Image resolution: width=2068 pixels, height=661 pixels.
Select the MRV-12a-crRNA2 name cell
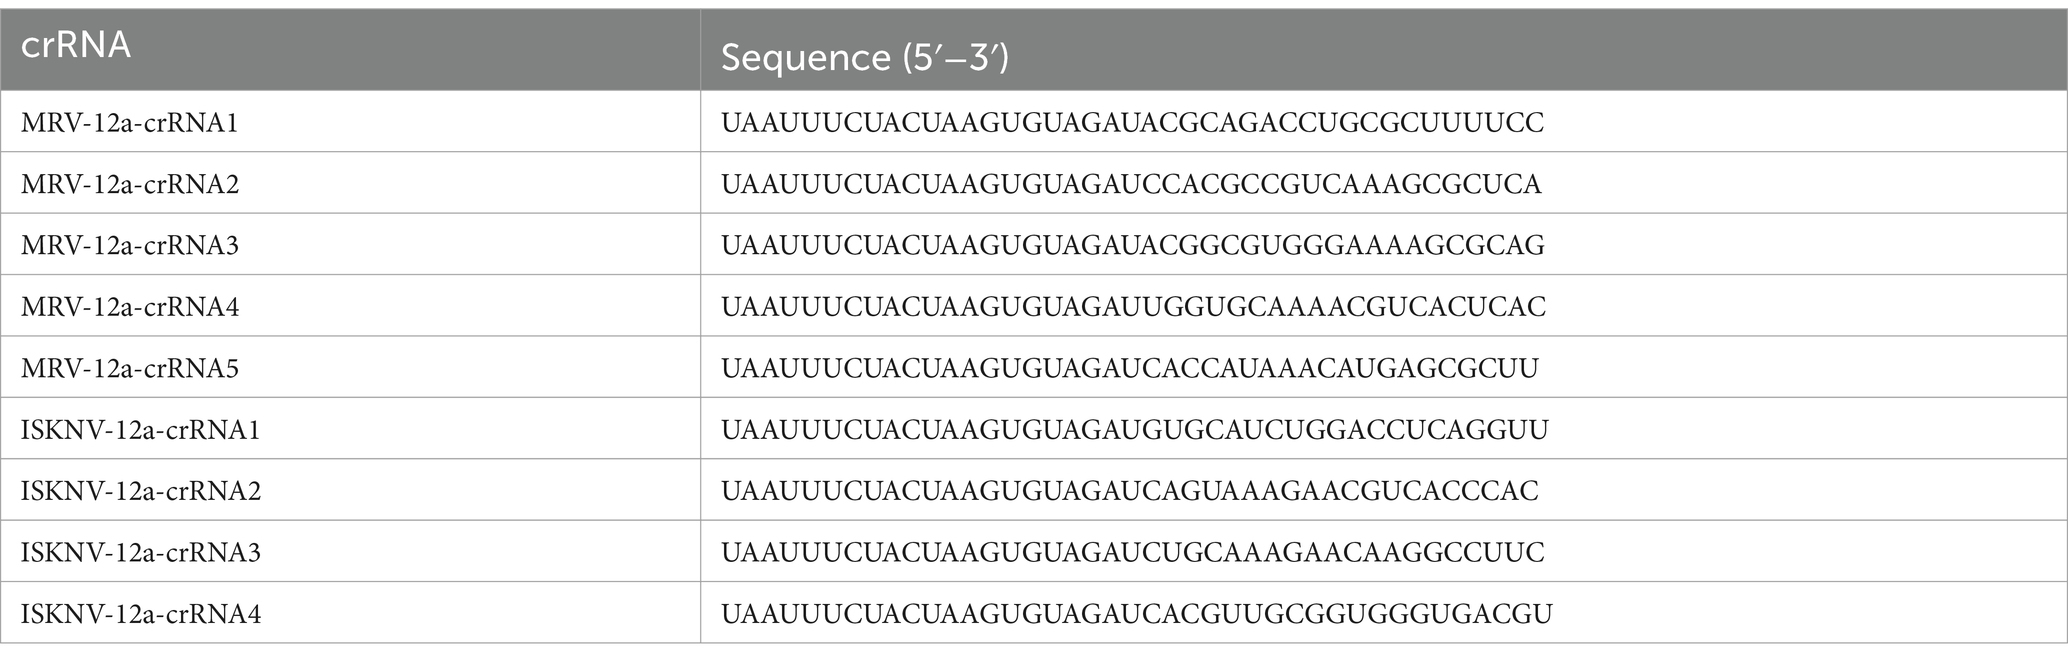pyautogui.click(x=350, y=183)
